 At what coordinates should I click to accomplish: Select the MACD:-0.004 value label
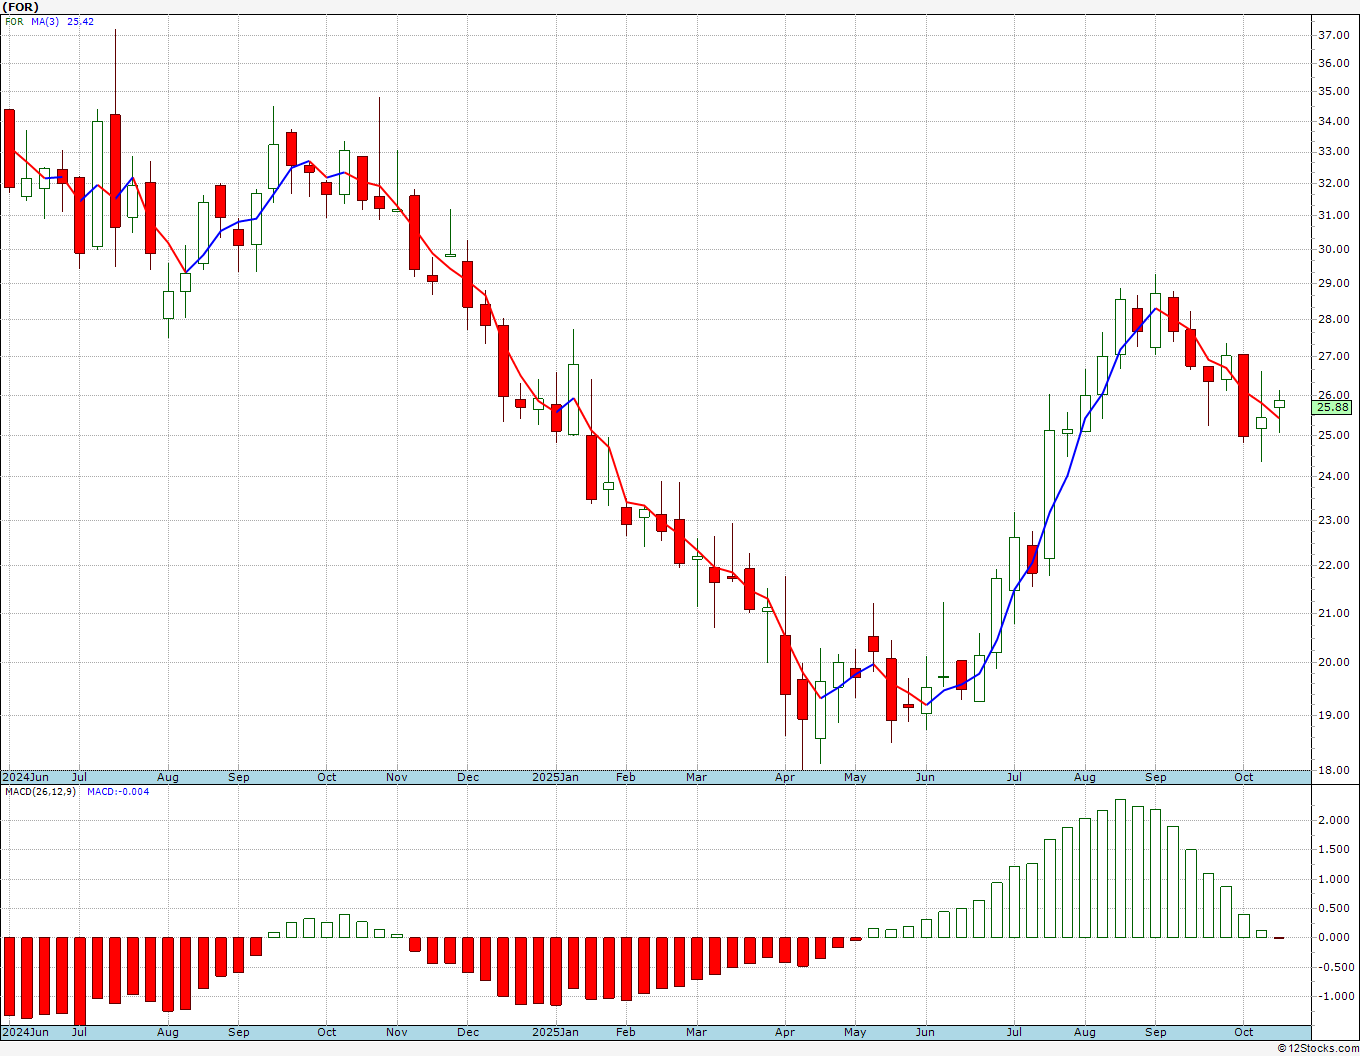(118, 792)
